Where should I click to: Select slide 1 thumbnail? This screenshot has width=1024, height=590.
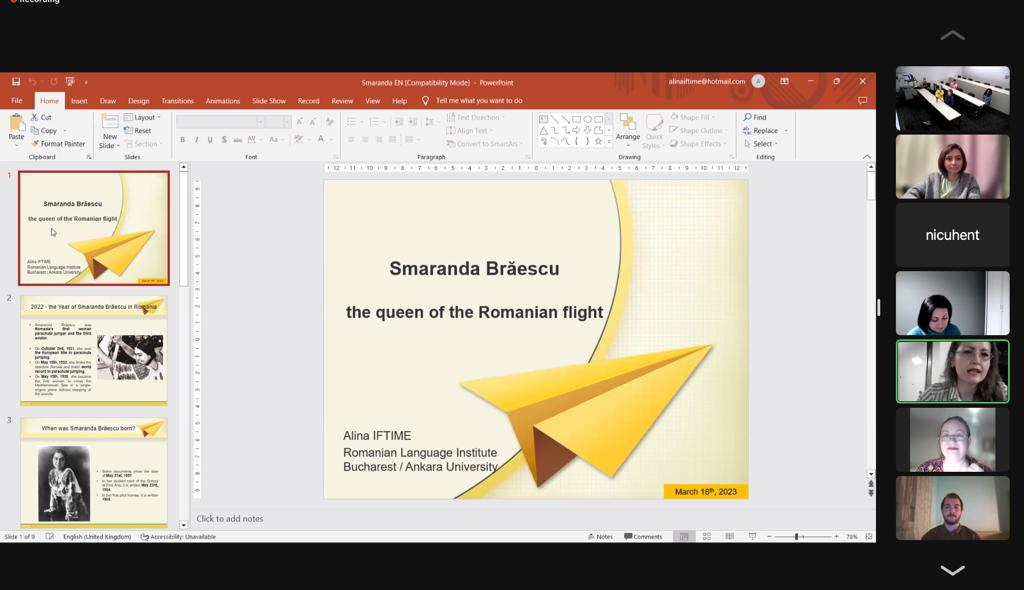coord(94,228)
